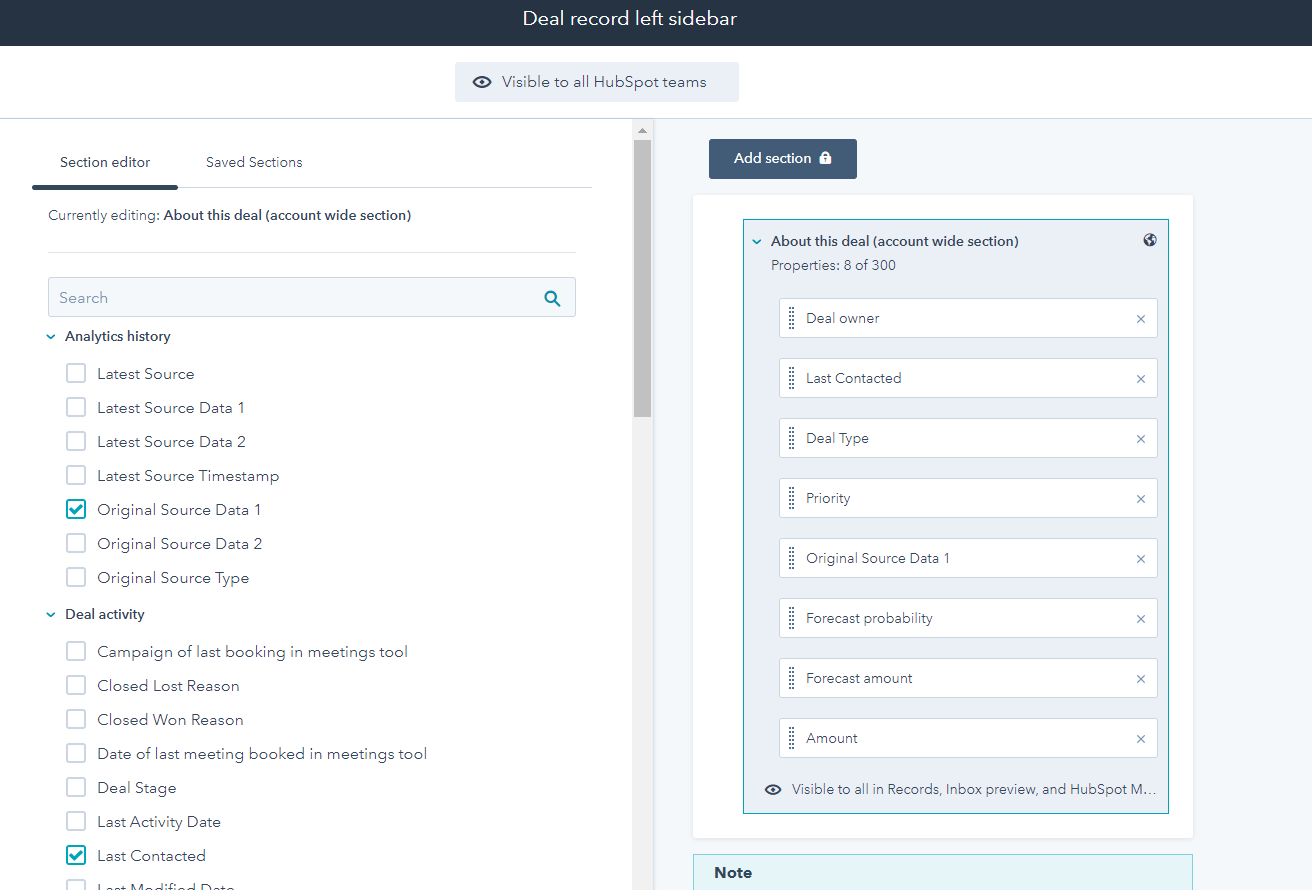
Task: Remove Last Contacted property via X icon
Action: click(1141, 379)
